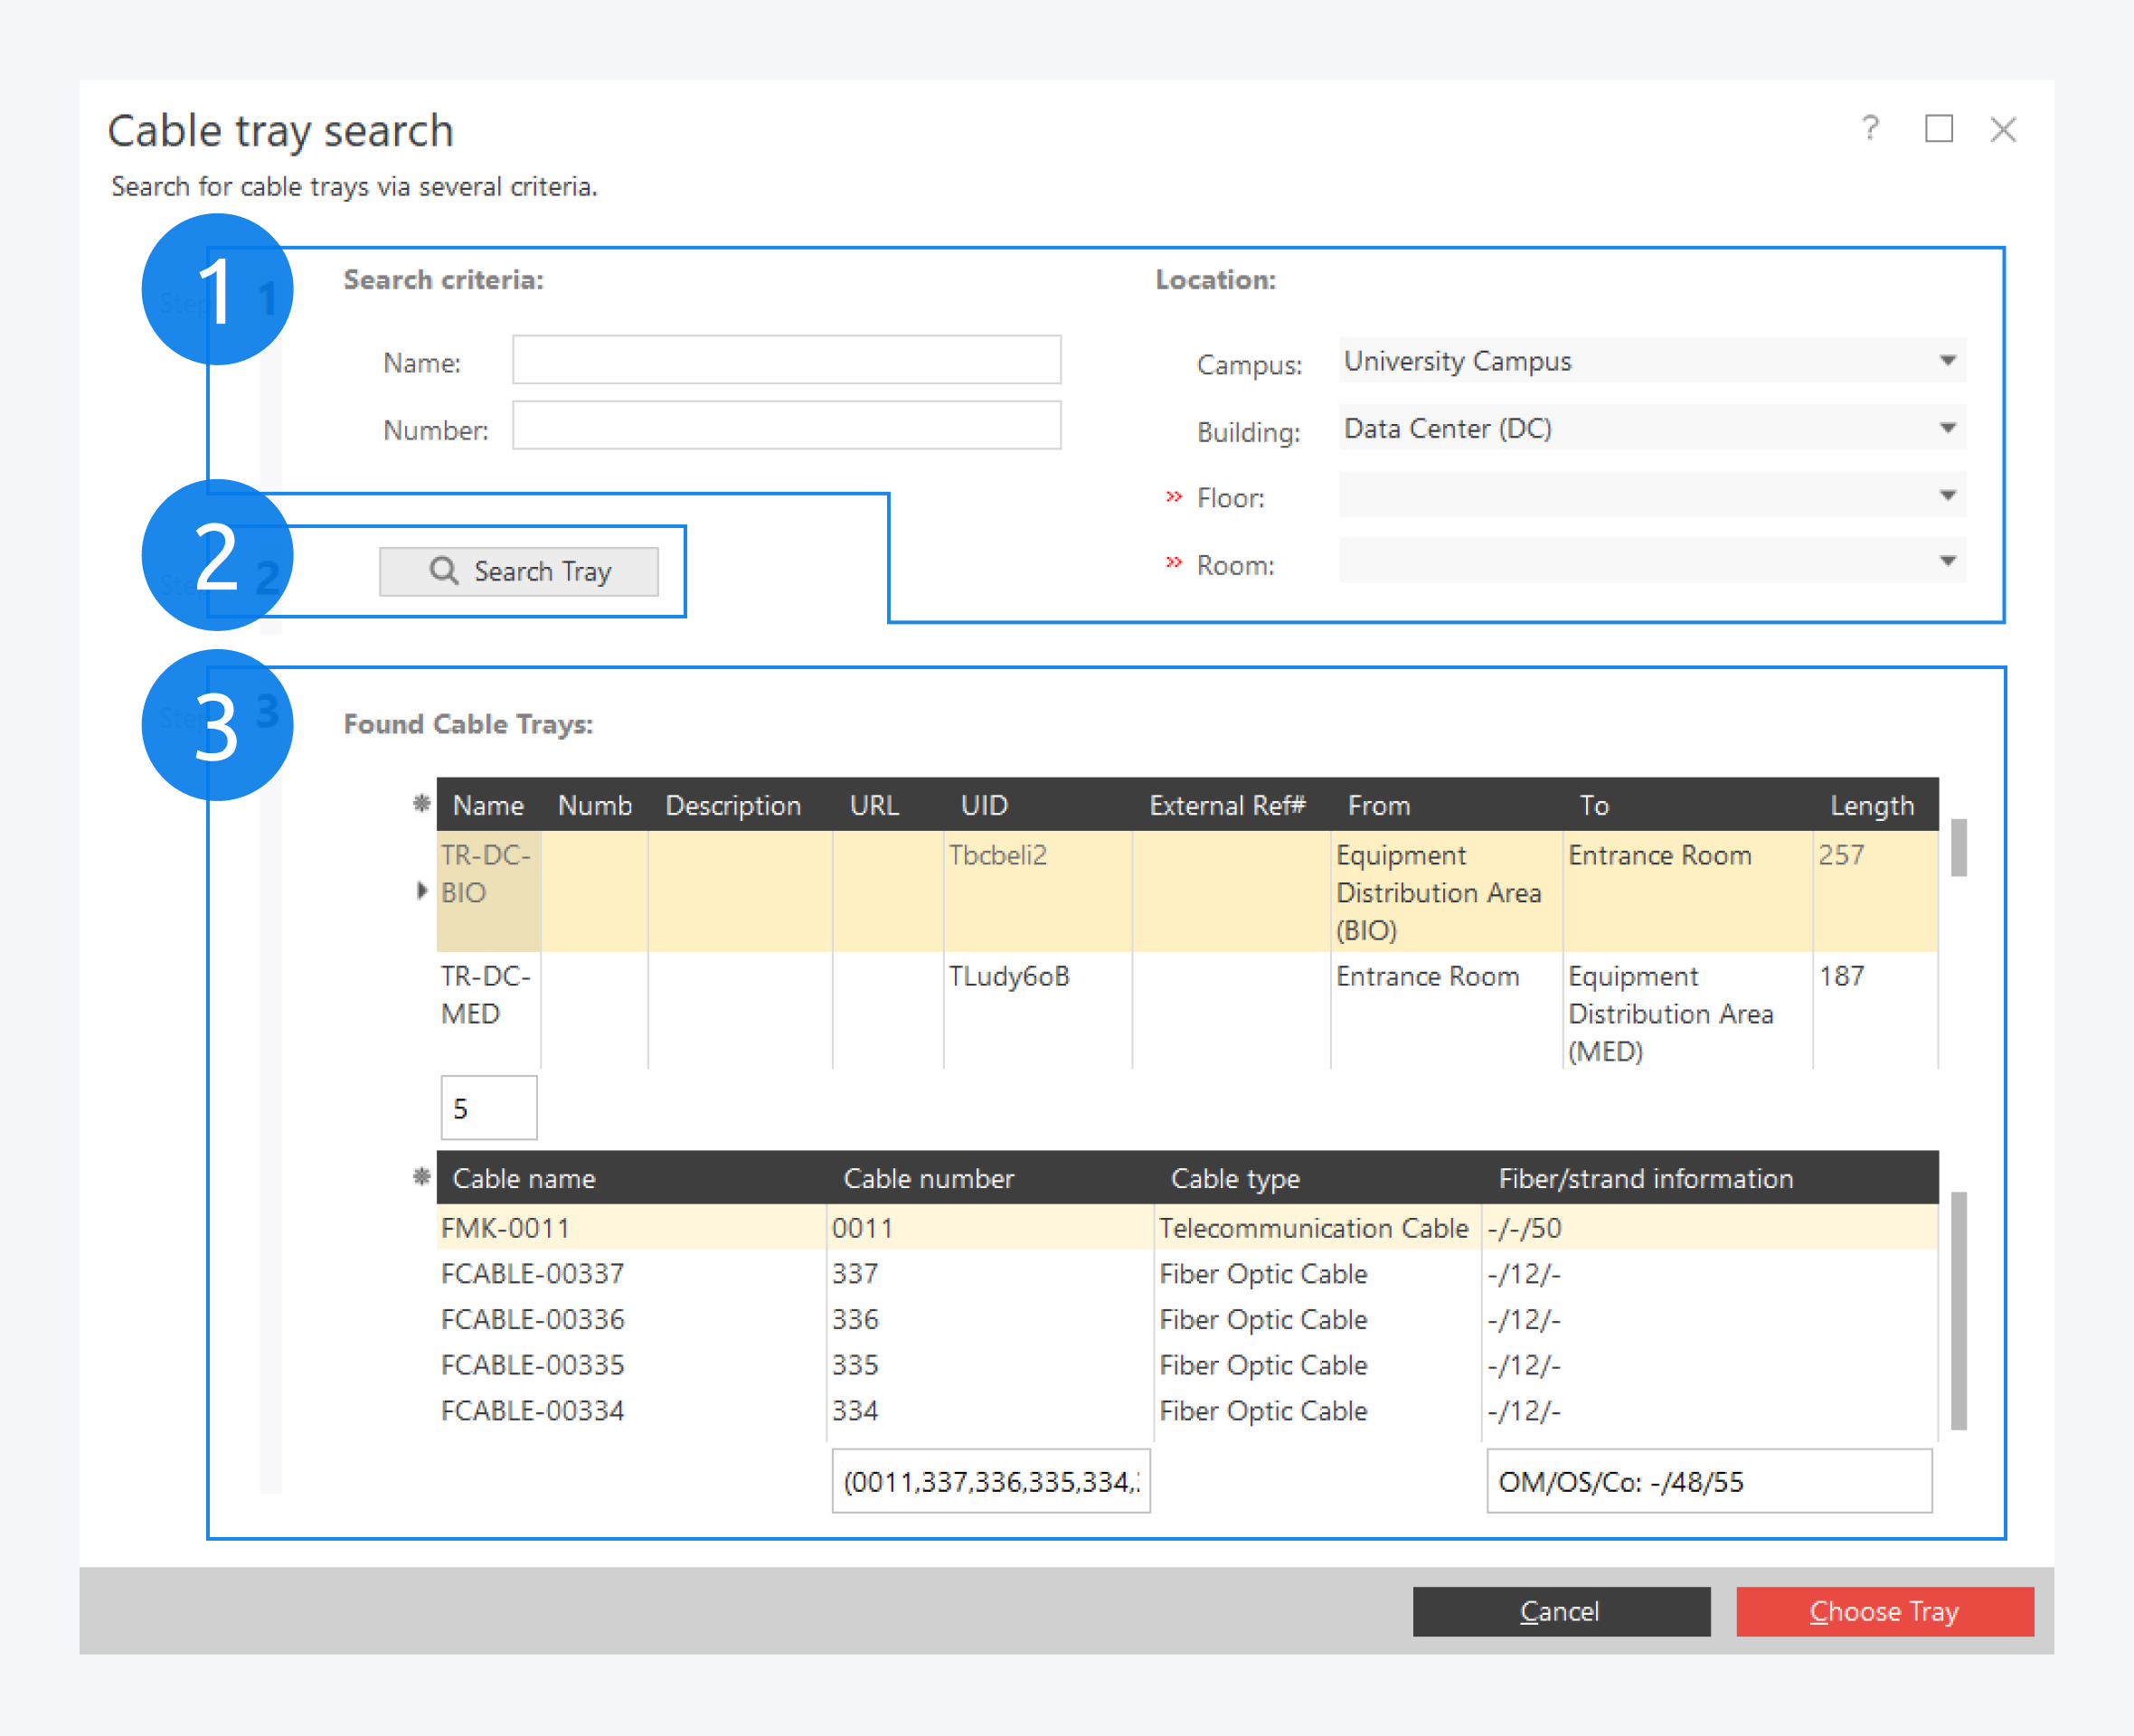
Task: Open the Floor dropdown
Action: coord(1947,495)
